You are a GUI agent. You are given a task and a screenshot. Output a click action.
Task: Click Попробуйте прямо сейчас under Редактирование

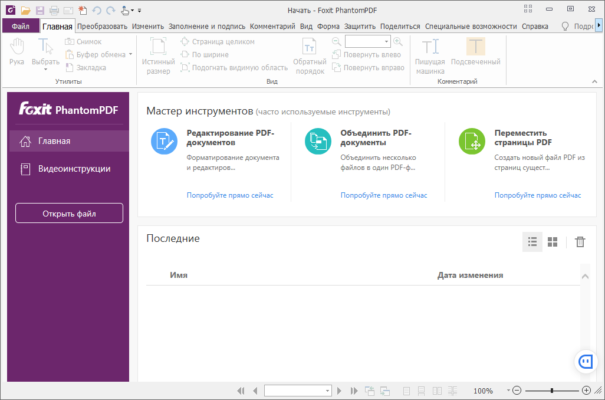[230, 195]
